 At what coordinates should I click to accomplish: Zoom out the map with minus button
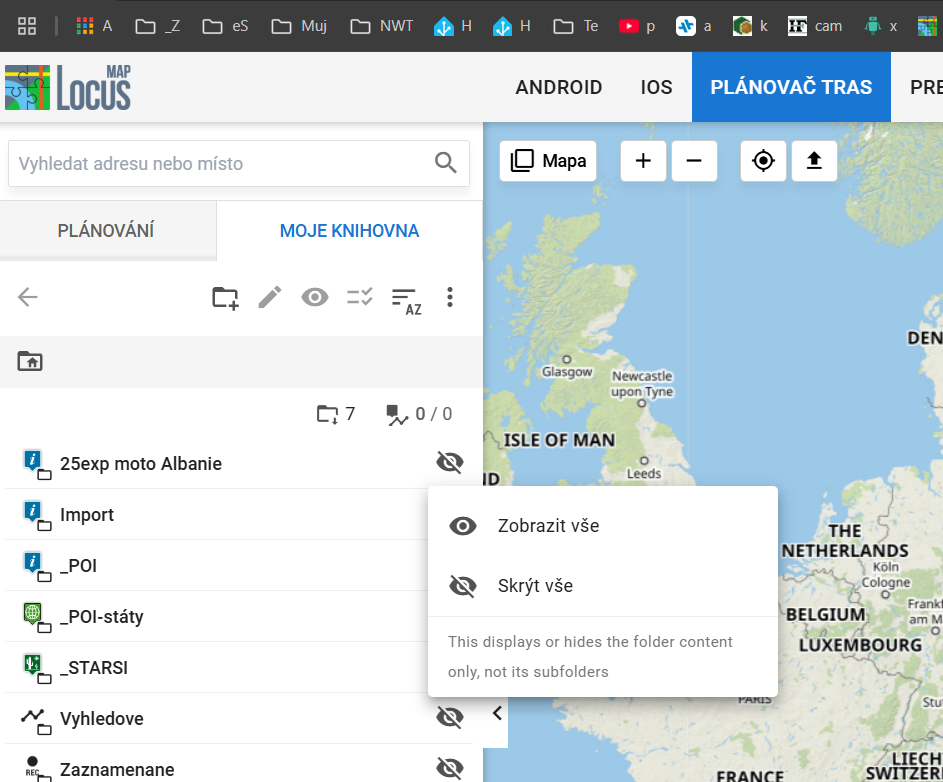[694, 161]
